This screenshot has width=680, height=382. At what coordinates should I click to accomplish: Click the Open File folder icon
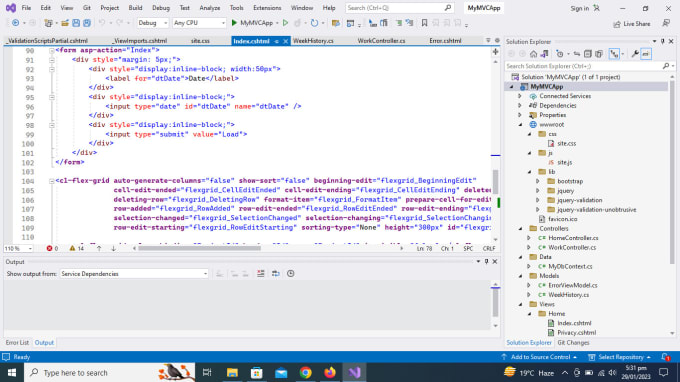(65, 23)
